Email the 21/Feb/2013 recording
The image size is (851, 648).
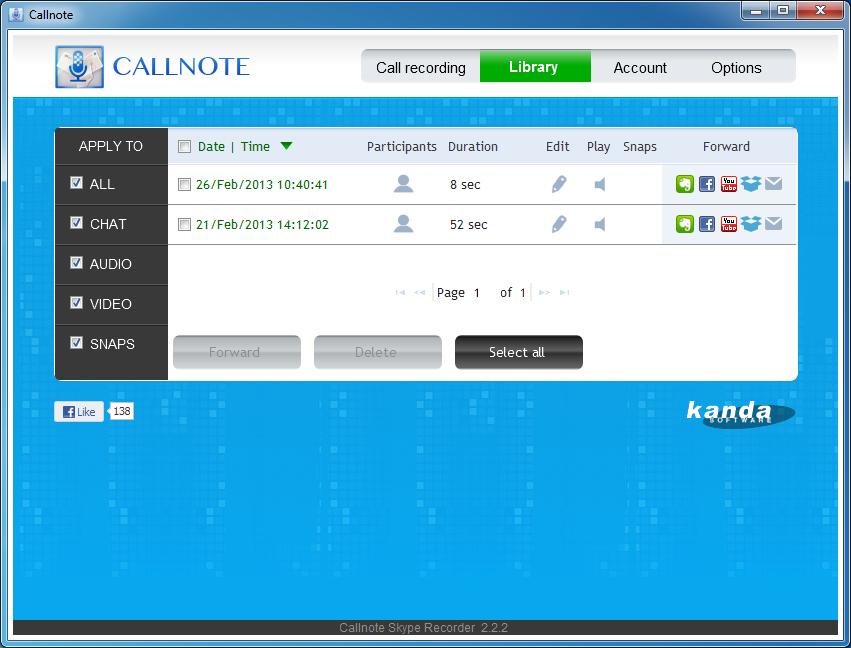773,223
